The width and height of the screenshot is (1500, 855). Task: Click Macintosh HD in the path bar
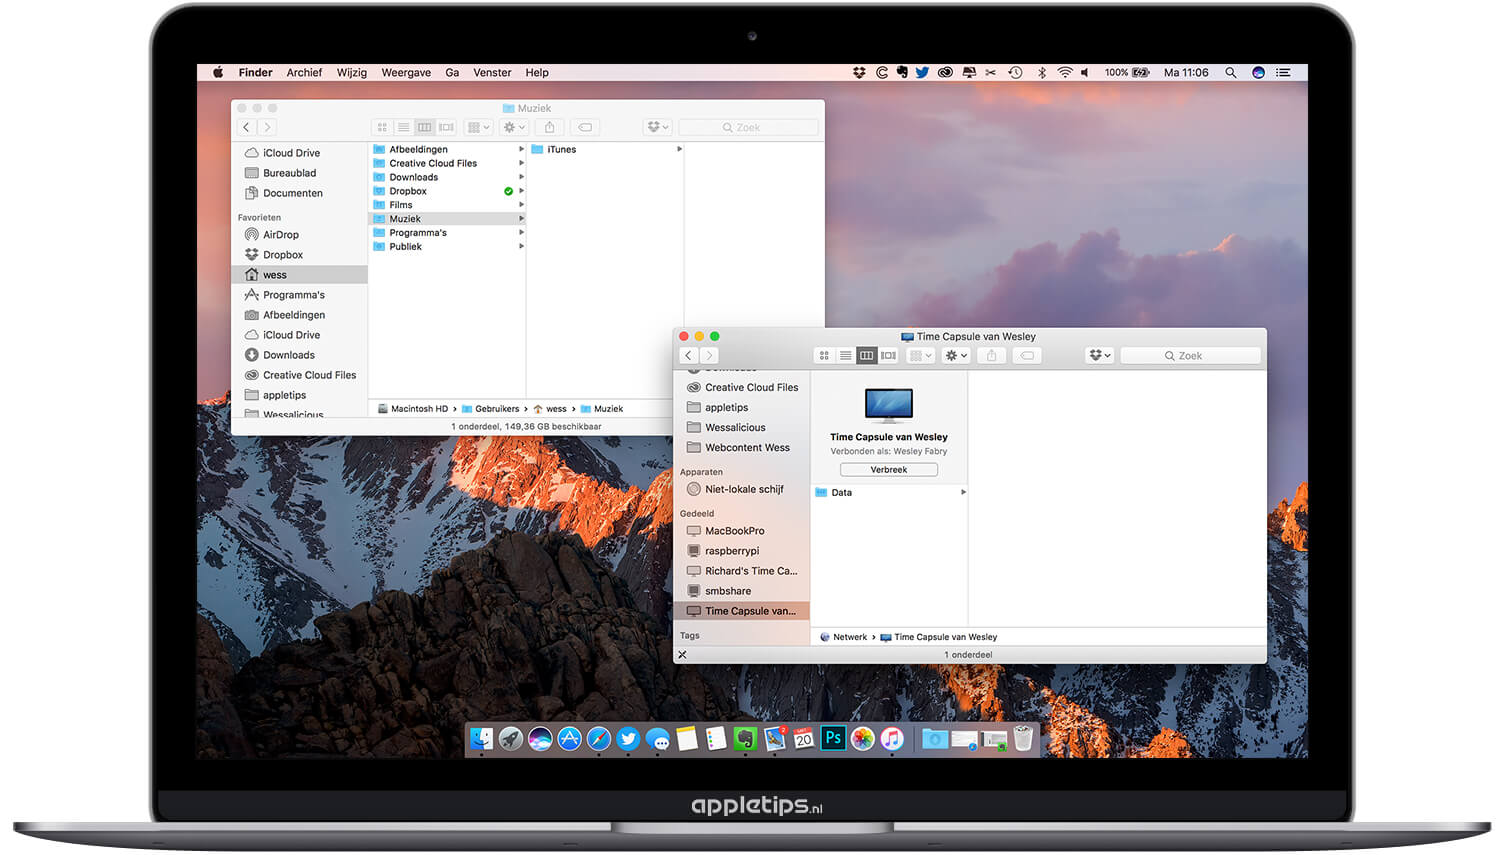pos(412,409)
